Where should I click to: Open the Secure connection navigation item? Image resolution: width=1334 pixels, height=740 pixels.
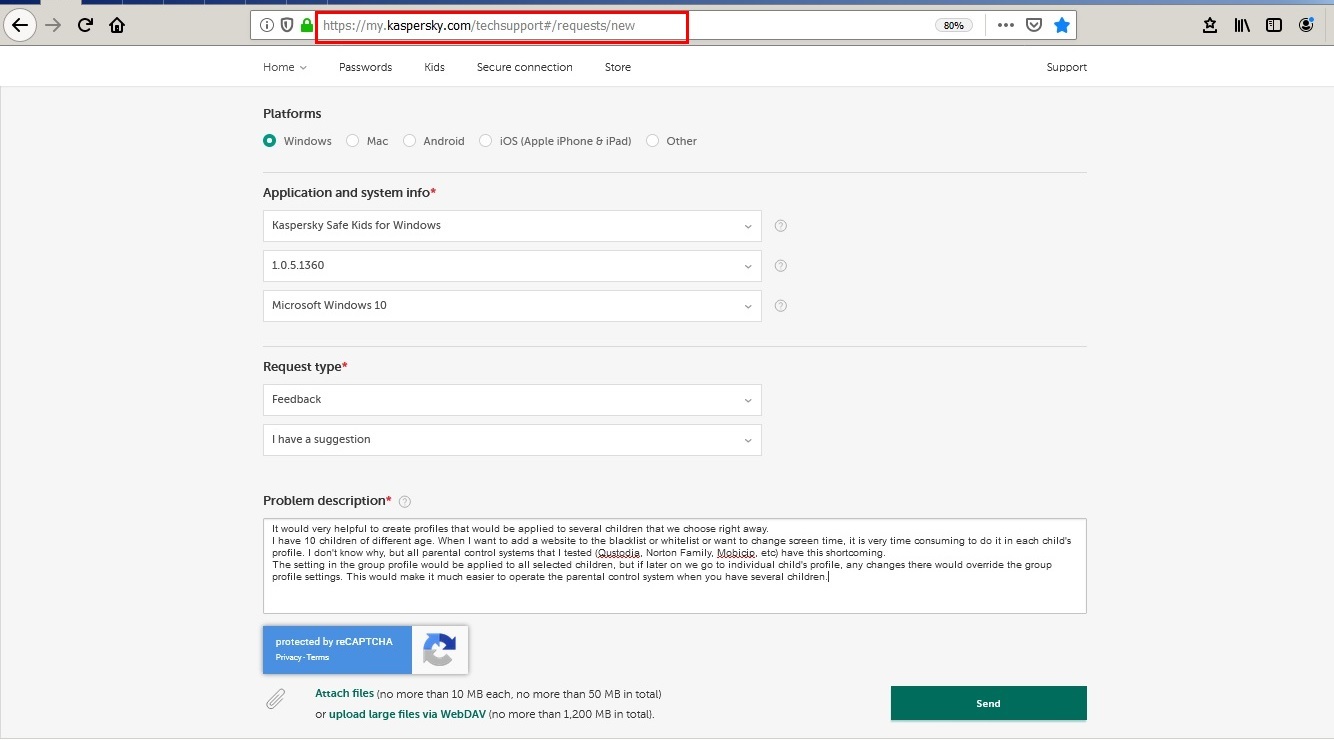coord(524,67)
